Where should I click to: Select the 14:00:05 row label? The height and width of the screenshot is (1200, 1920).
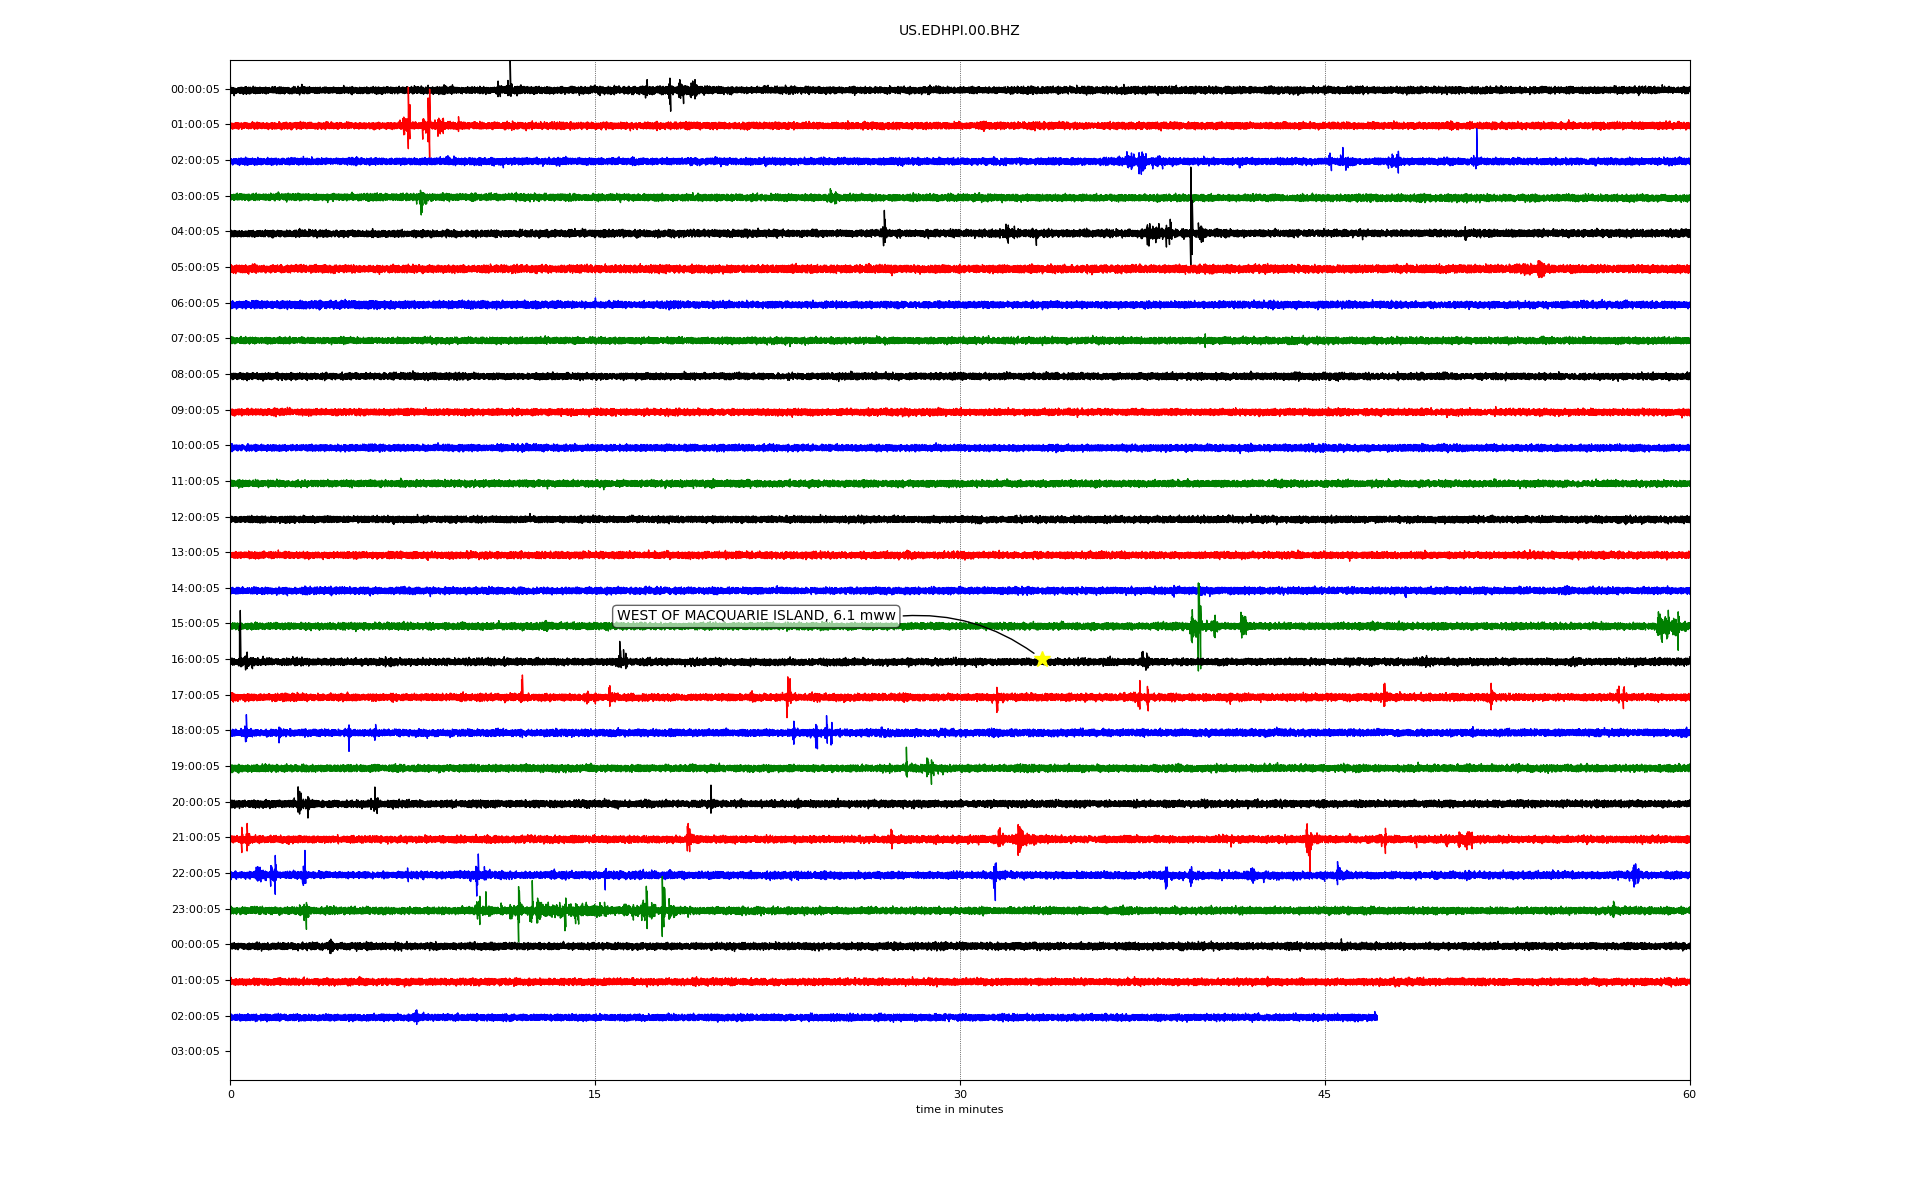[x=195, y=589]
